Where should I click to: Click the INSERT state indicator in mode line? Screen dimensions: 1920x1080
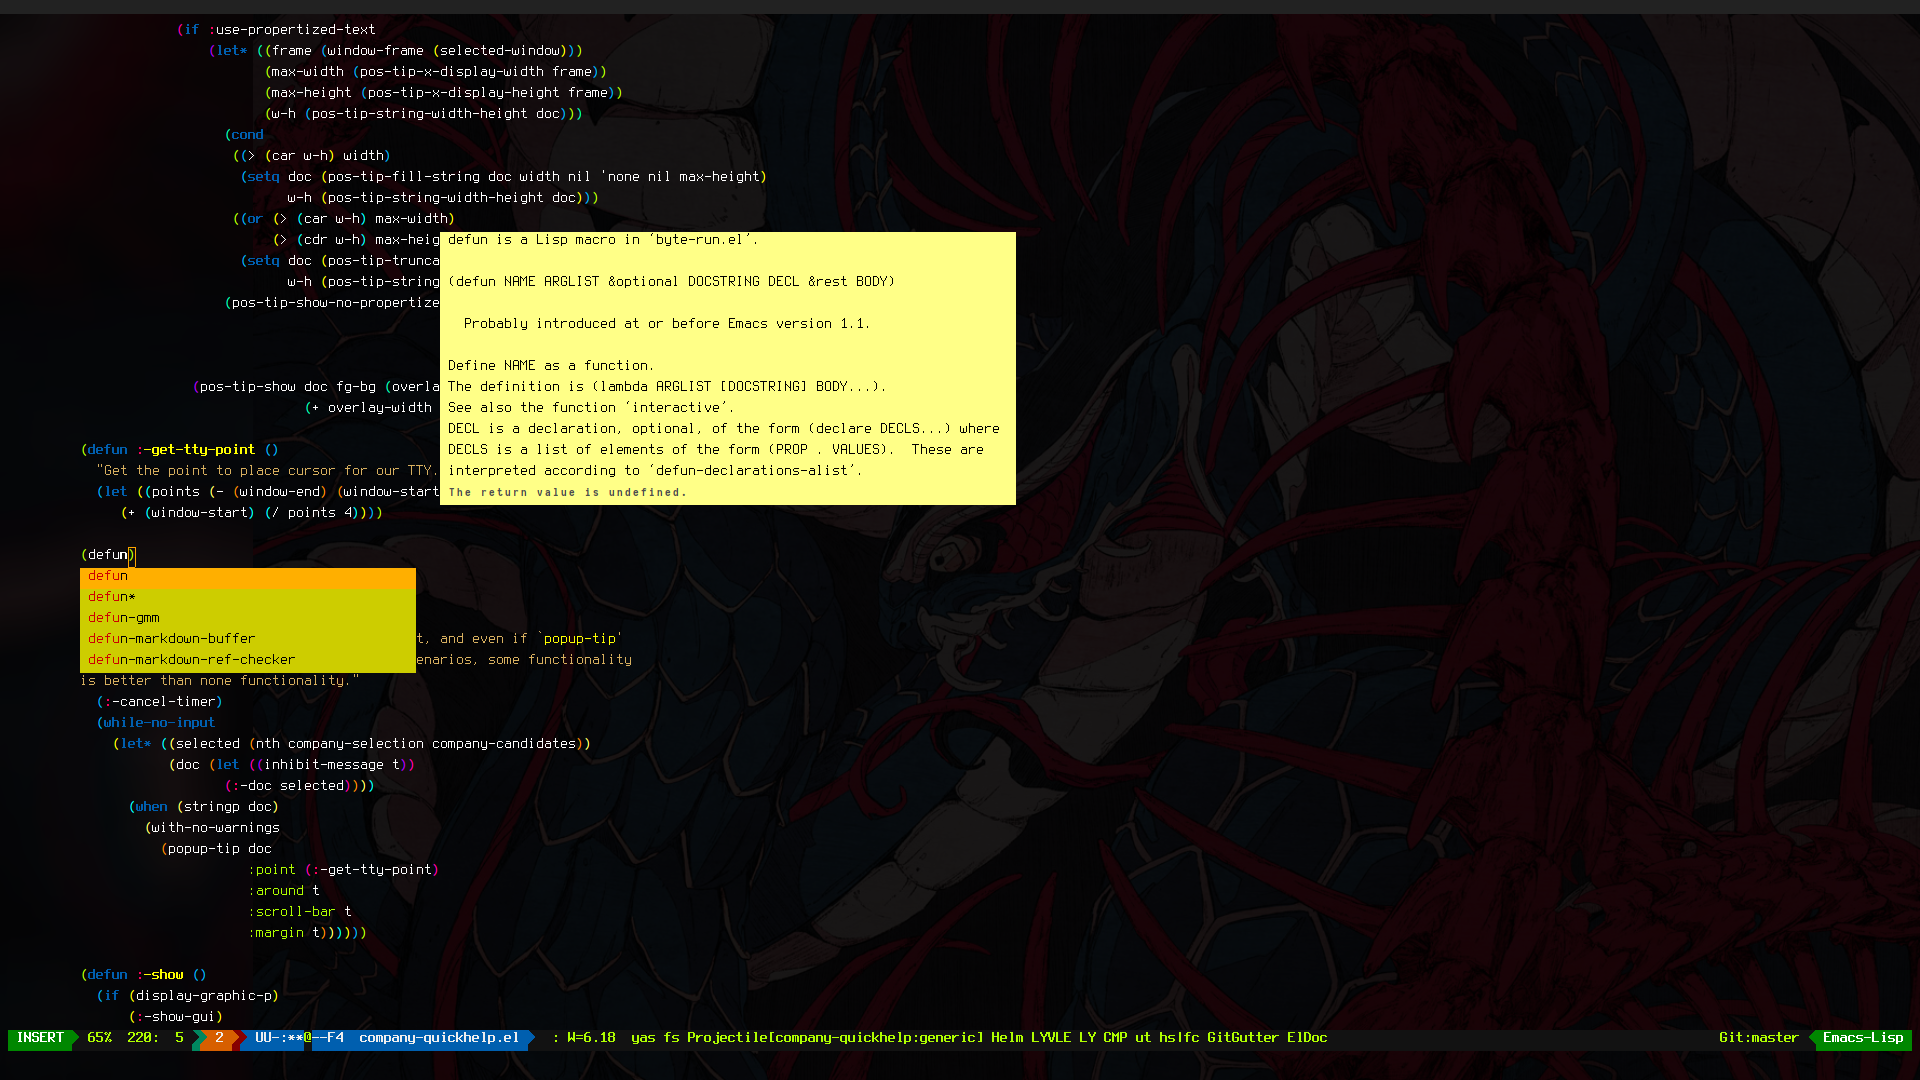click(40, 1038)
